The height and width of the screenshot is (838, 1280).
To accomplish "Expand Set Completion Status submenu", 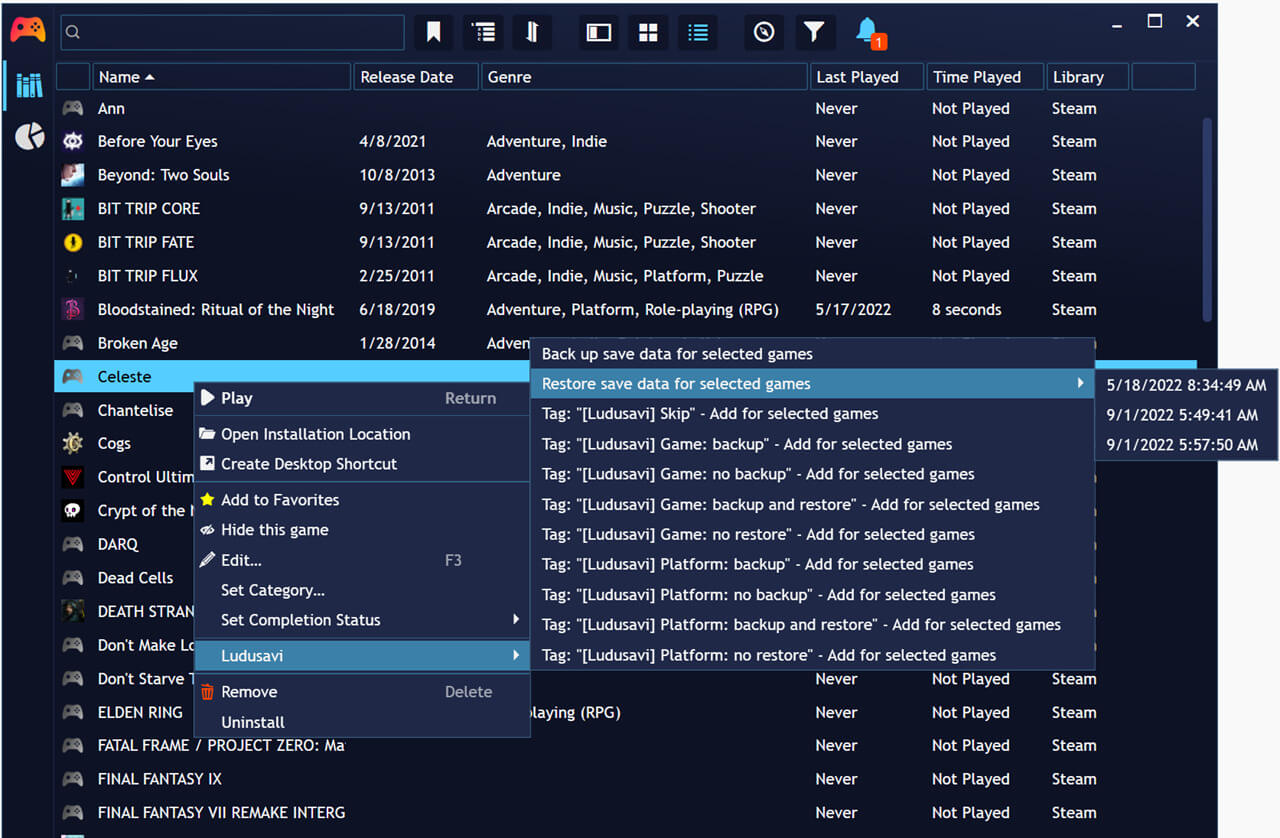I will [x=361, y=620].
